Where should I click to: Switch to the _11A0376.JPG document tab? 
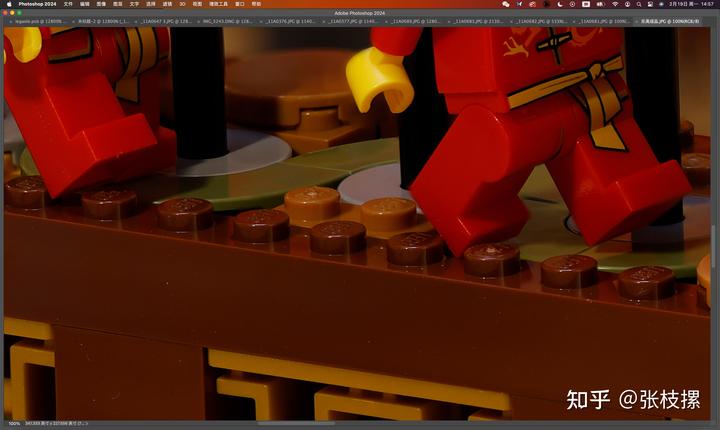click(291, 21)
